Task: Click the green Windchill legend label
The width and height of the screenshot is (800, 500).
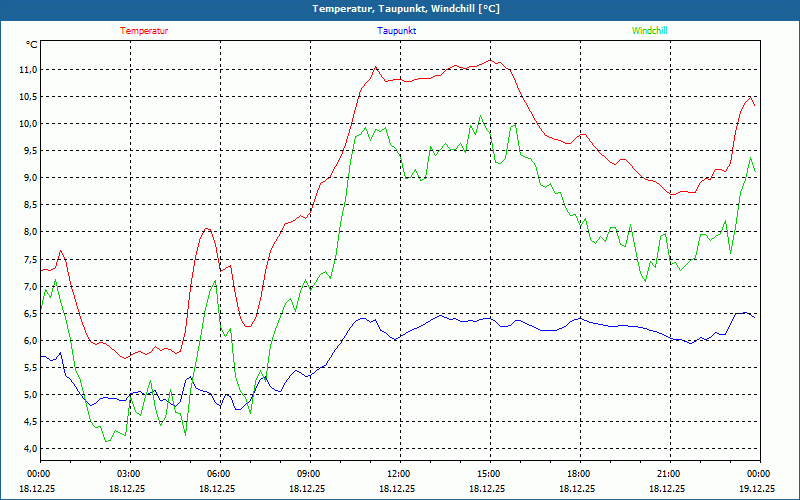Action: [649, 31]
